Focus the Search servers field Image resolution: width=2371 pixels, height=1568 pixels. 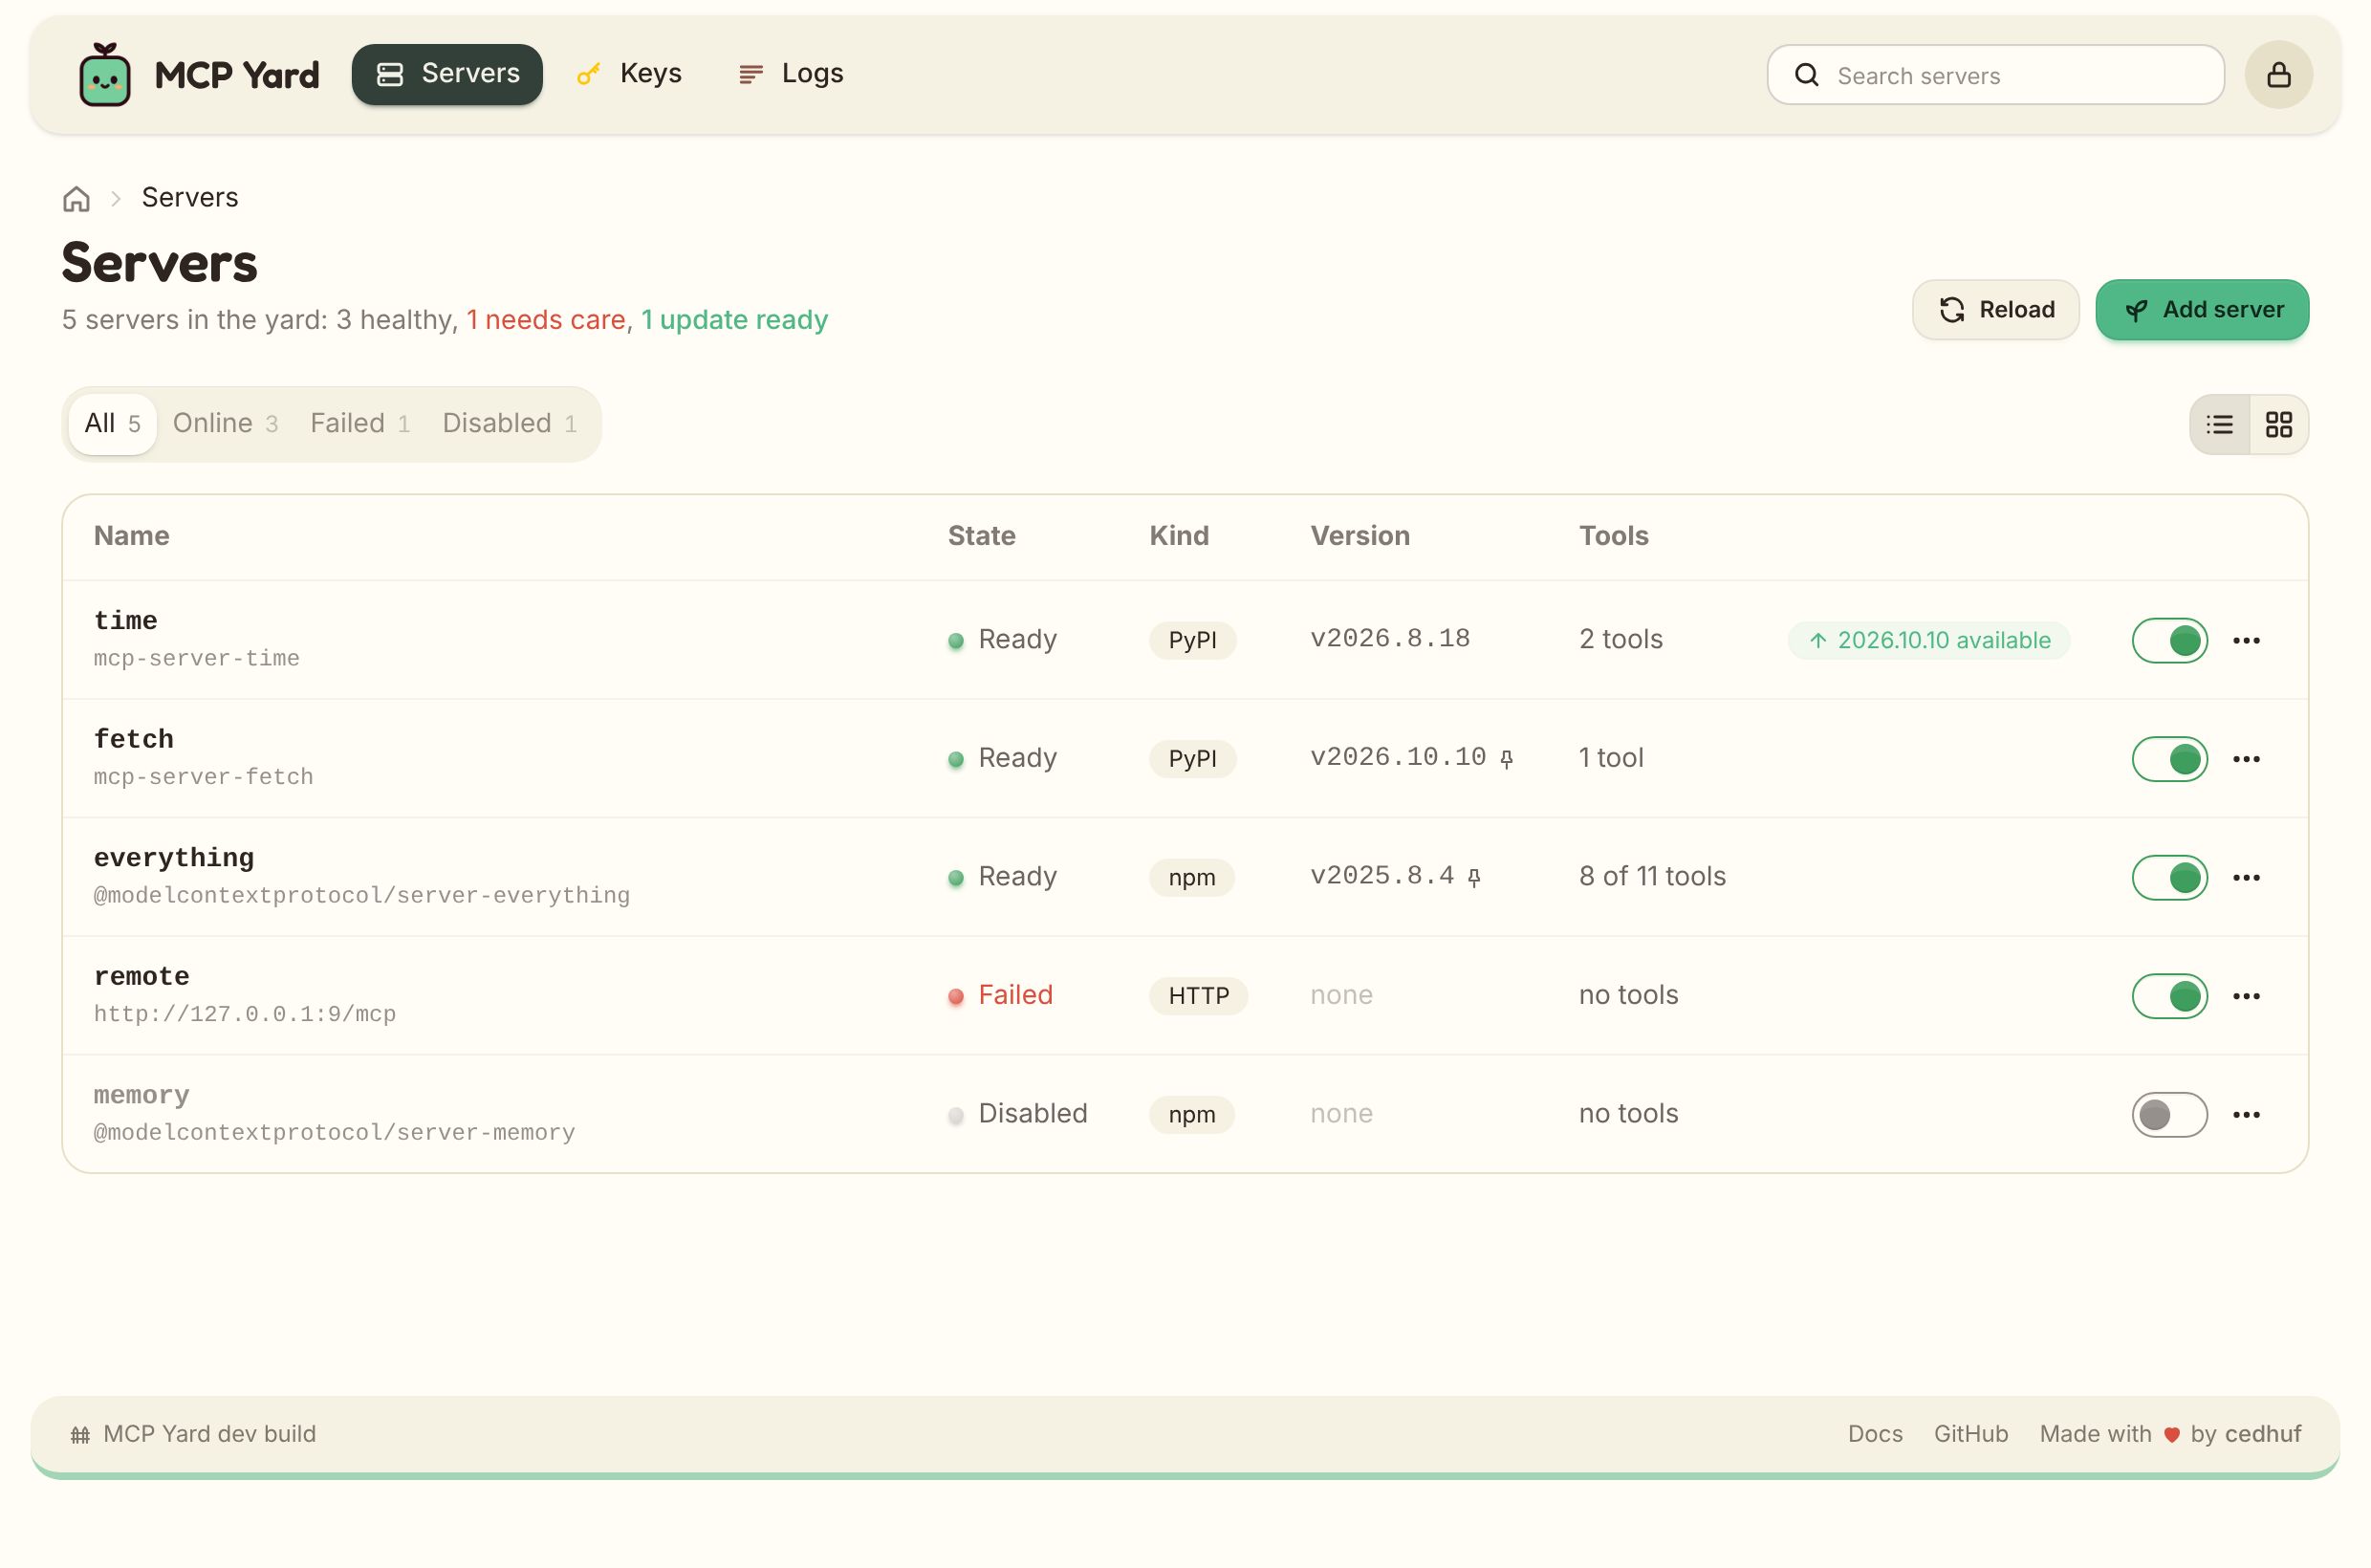click(x=1996, y=75)
